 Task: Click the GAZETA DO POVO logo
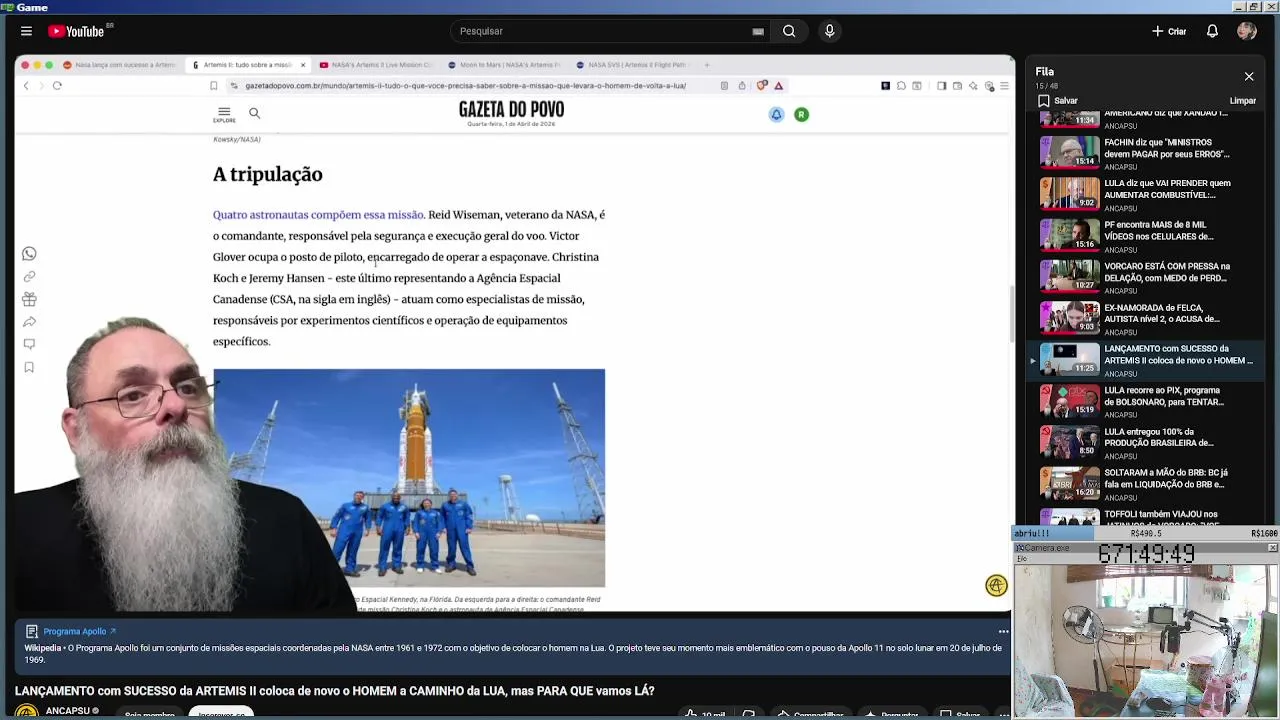[511, 110]
